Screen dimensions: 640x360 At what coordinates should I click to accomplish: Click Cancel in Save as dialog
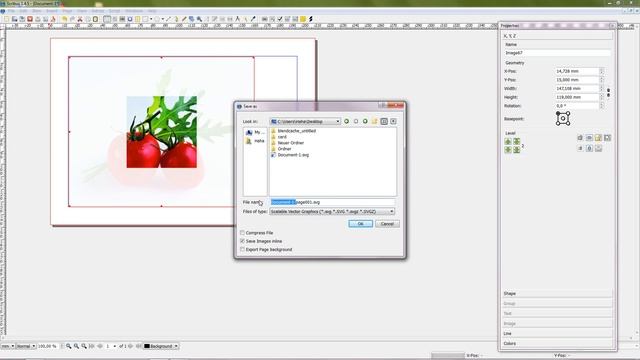(x=387, y=224)
